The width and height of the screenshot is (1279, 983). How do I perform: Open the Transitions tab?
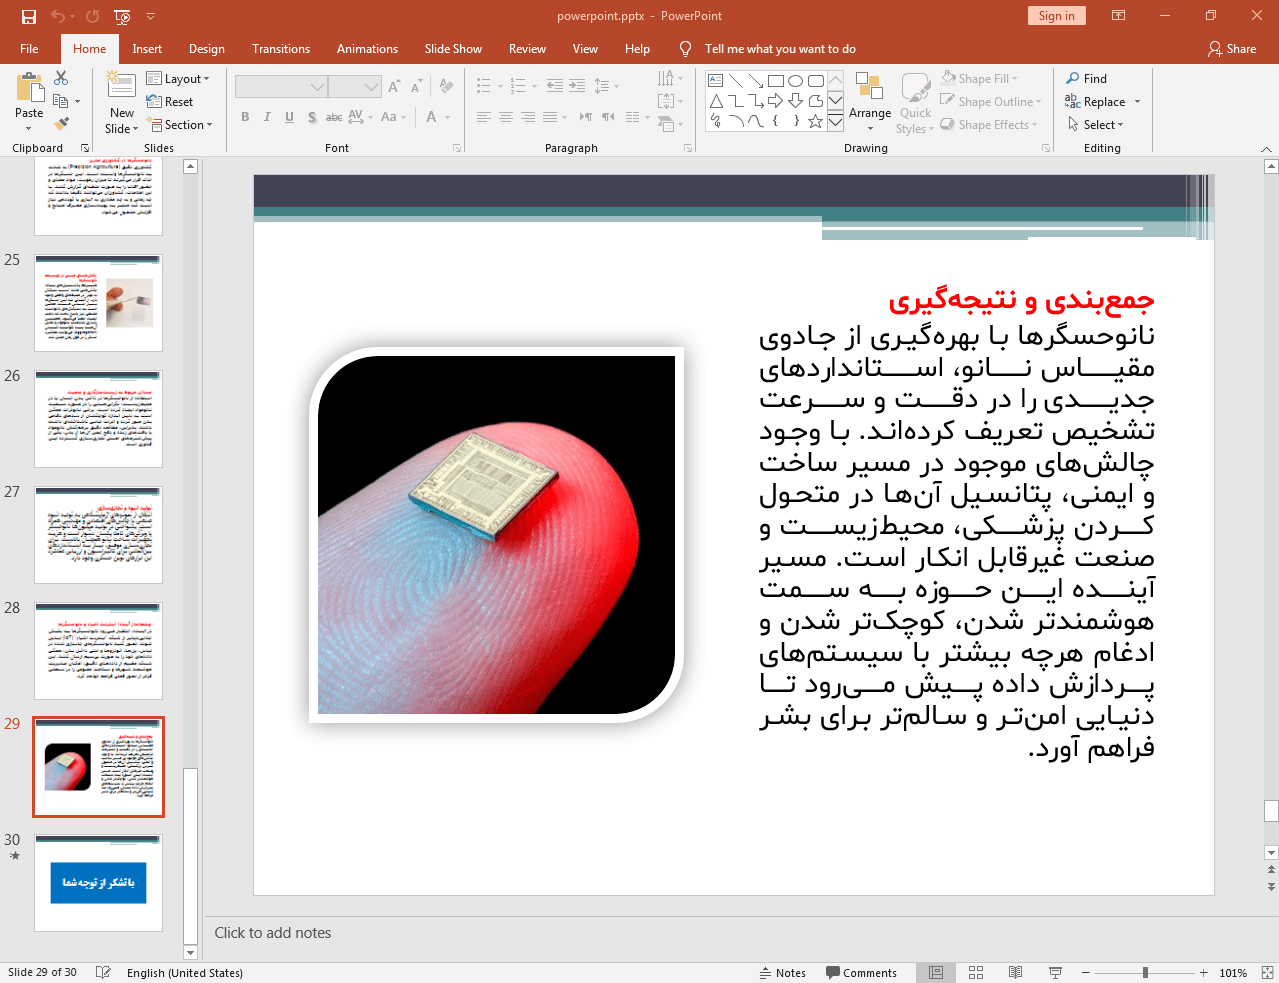[x=281, y=49]
